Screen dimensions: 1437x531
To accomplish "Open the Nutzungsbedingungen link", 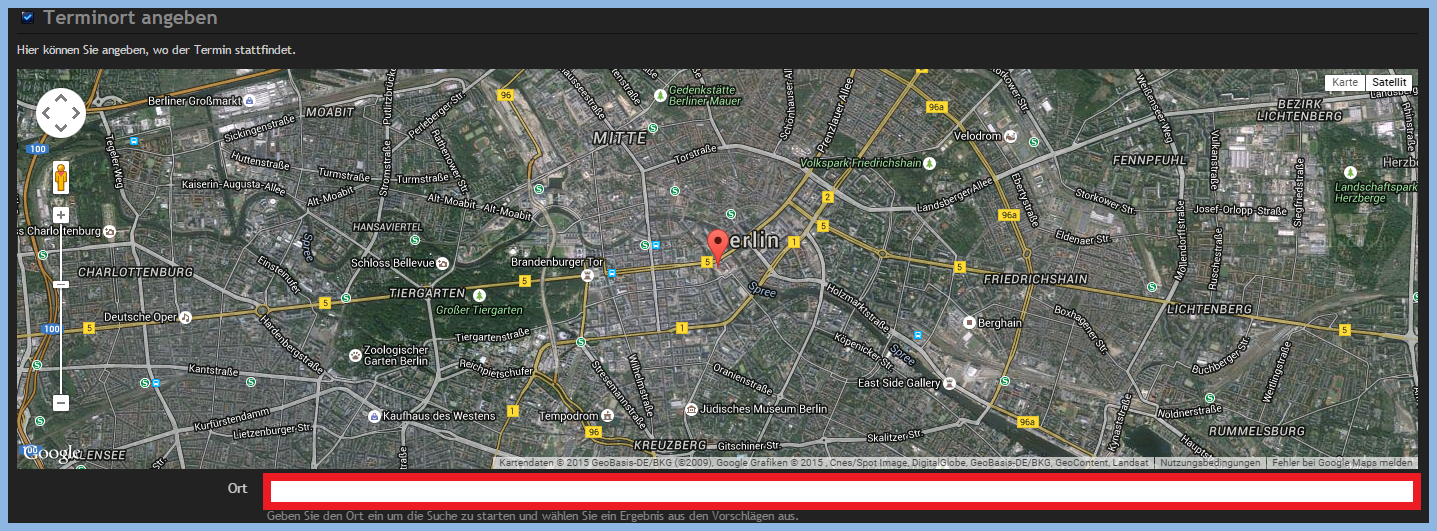I will pos(1209,463).
